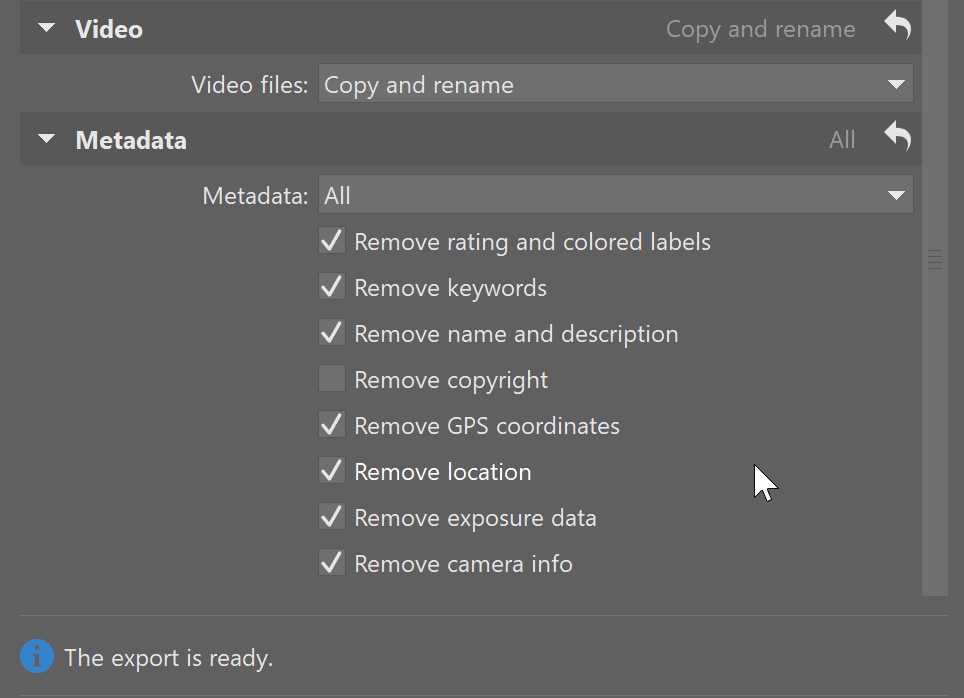Uncheck Remove exposure data

[x=332, y=517]
